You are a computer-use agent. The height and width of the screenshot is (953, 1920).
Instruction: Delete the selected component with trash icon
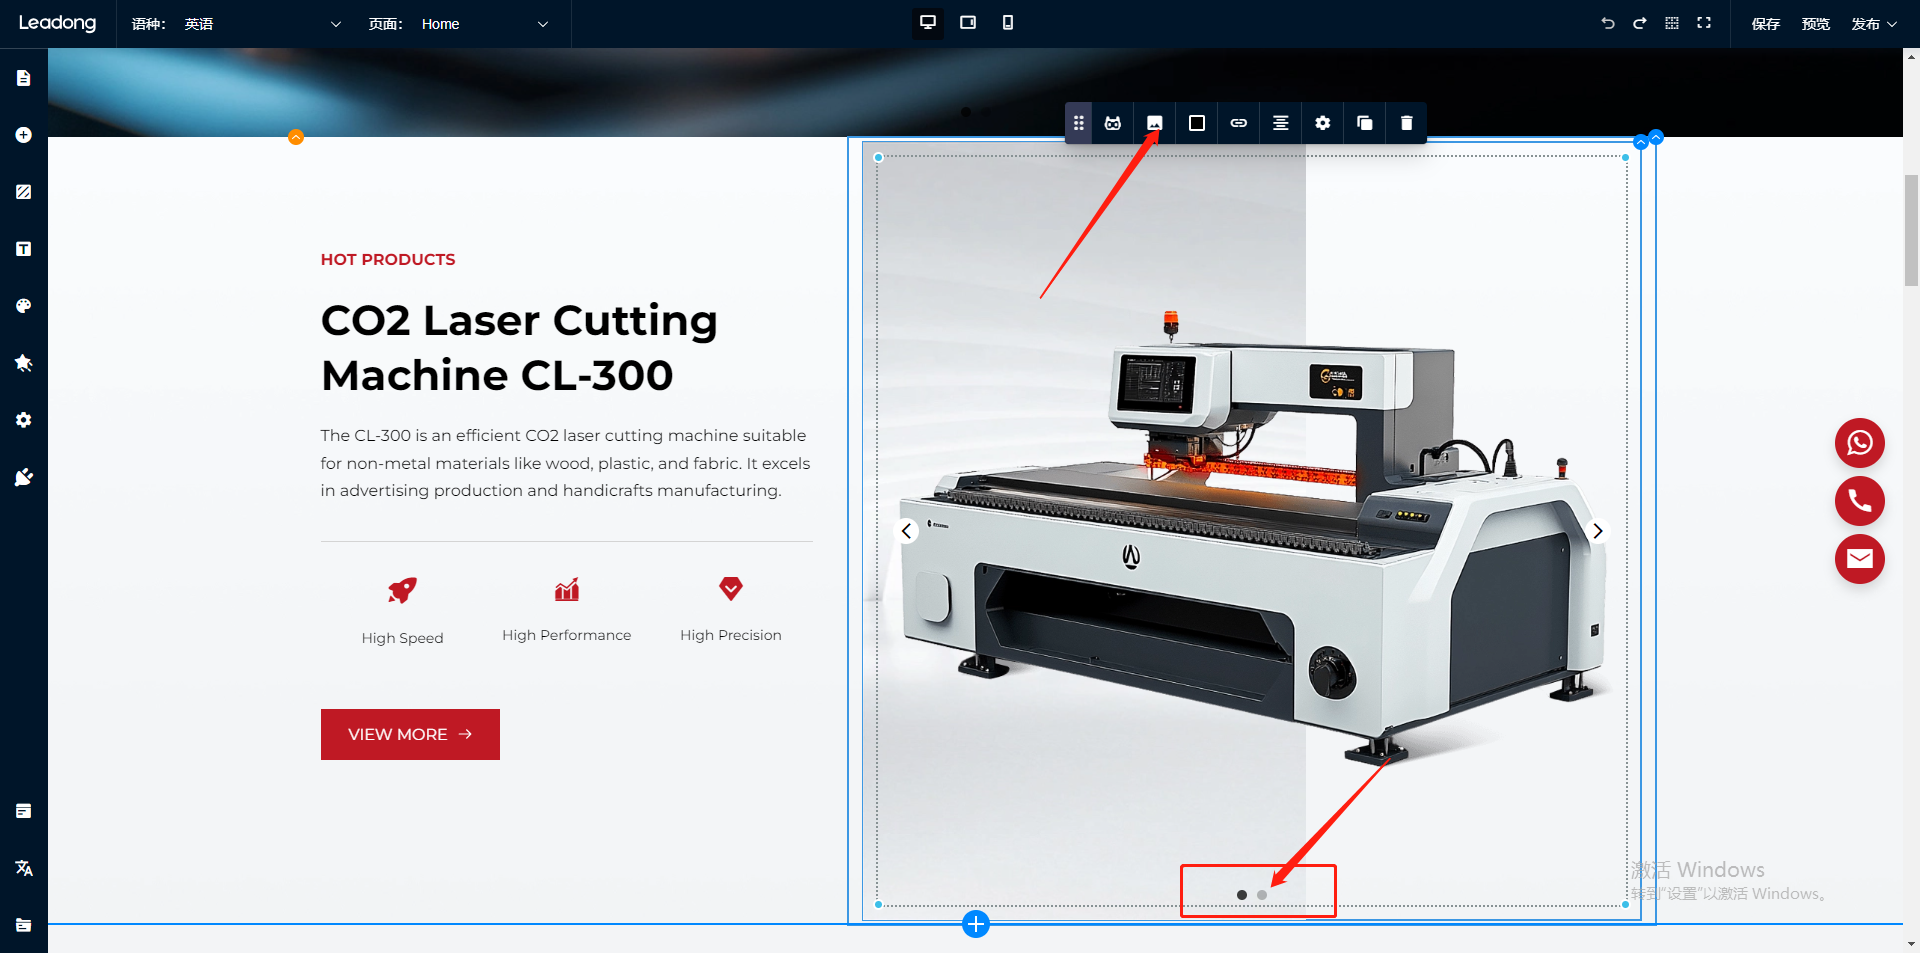coord(1406,123)
